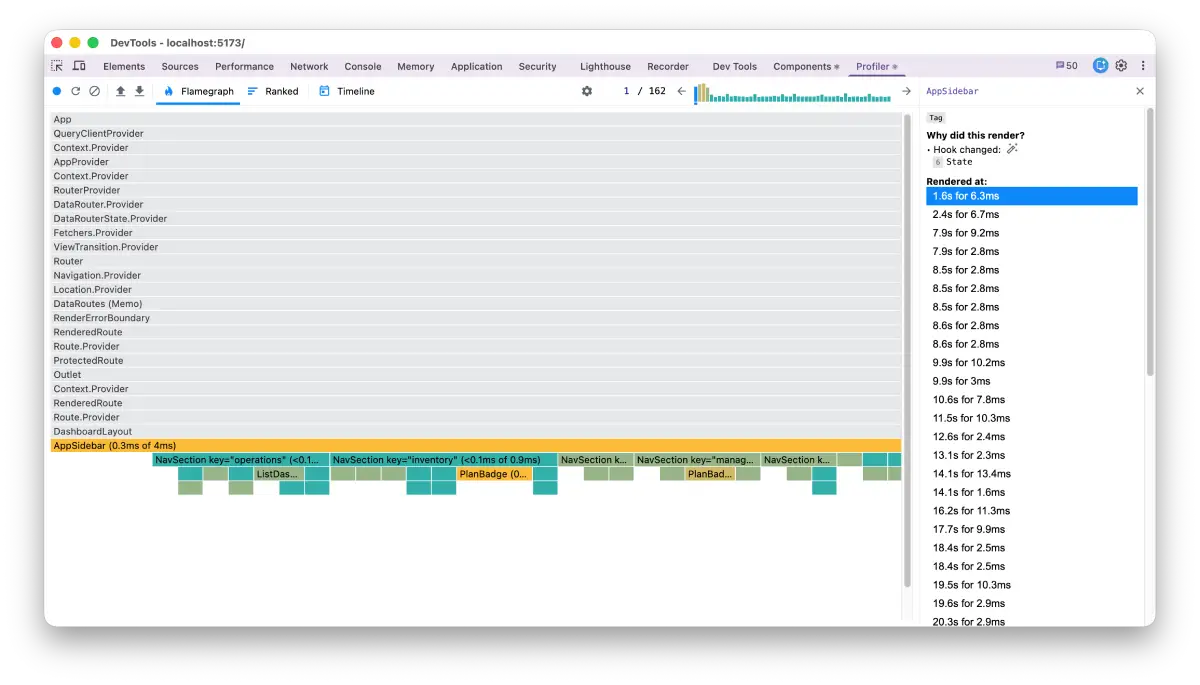Select render at 19.5s for 10.3ms
This screenshot has width=1200, height=685.
pyautogui.click(x=1032, y=585)
